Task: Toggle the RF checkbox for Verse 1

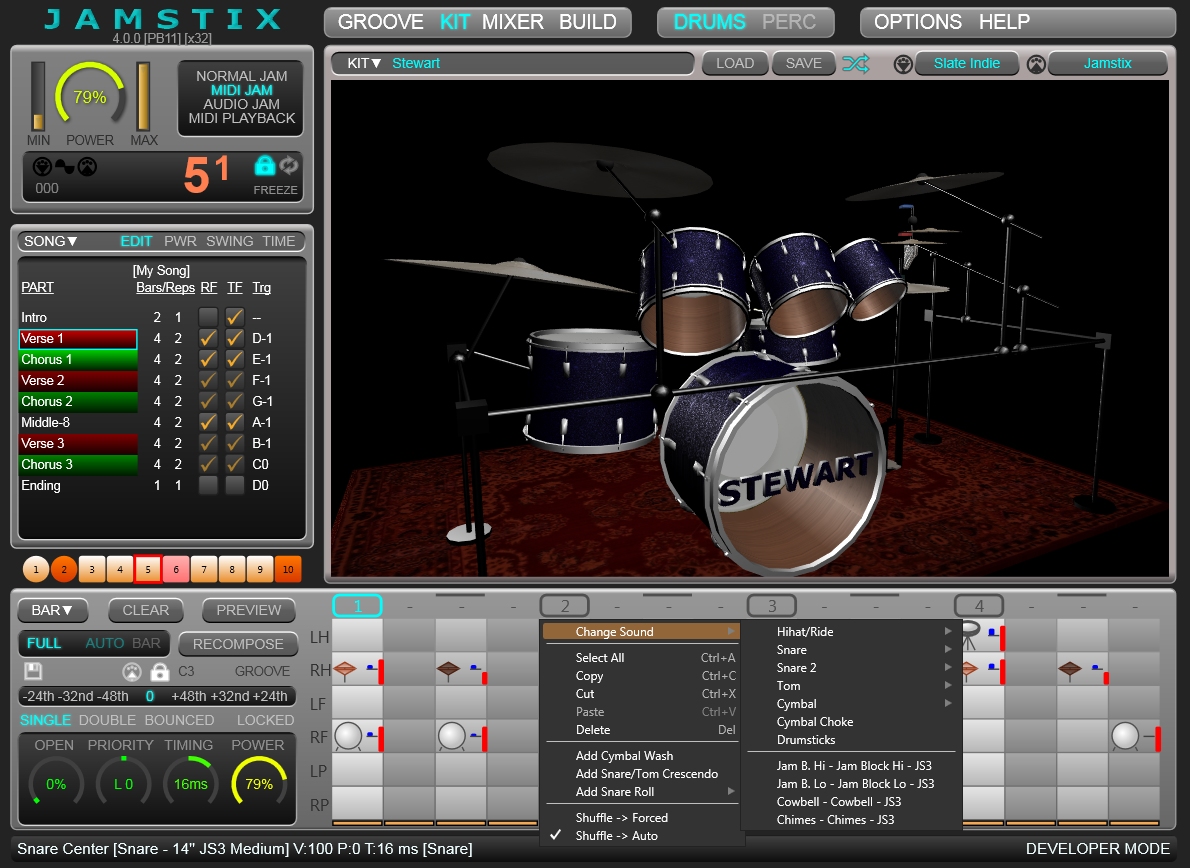Action: 208,338
